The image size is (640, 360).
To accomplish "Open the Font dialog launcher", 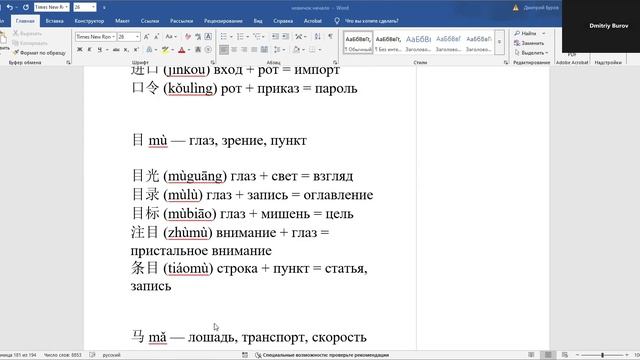I will [212, 62].
